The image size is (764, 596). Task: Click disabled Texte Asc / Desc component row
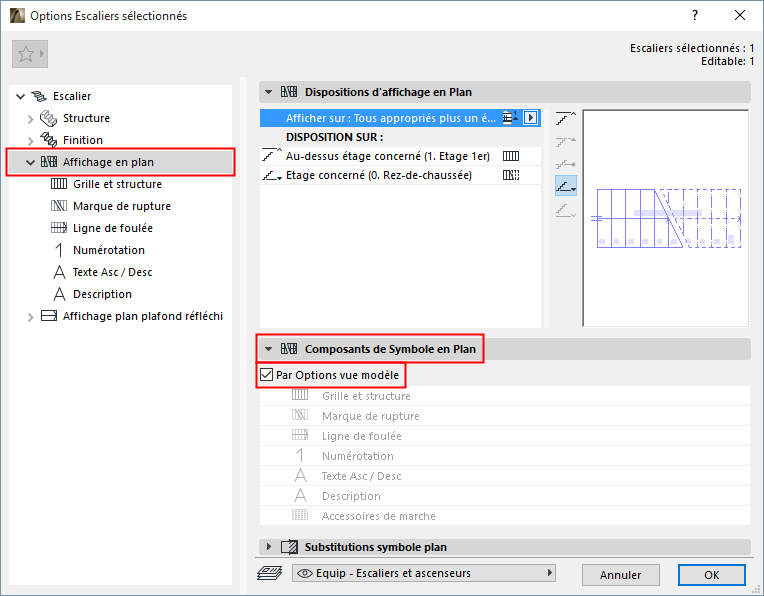click(x=505, y=476)
